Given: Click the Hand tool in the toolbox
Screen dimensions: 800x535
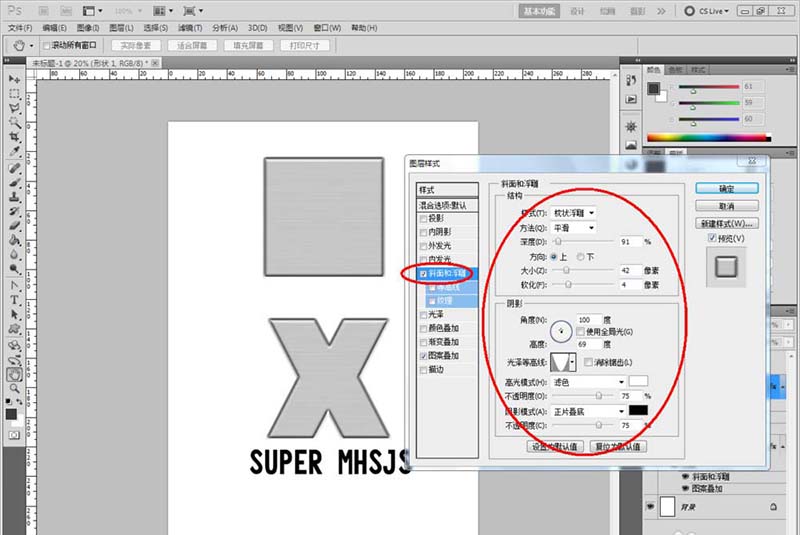Looking at the screenshot, I should (x=14, y=374).
